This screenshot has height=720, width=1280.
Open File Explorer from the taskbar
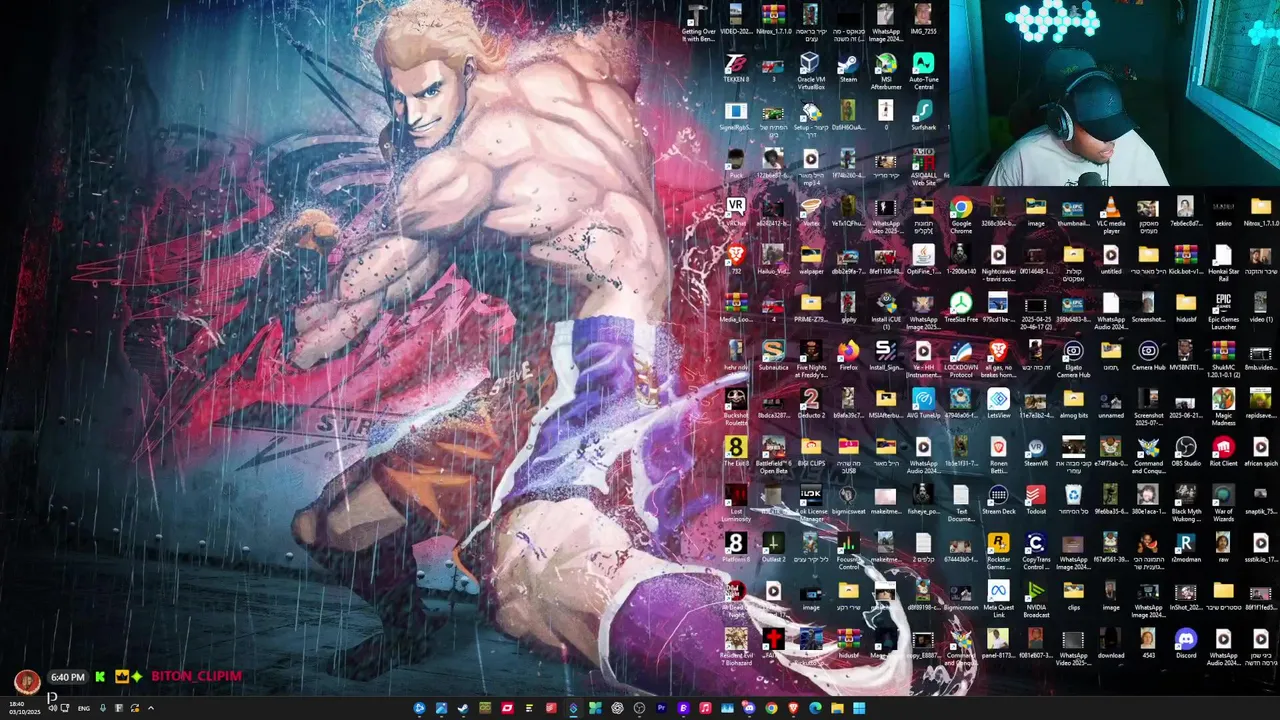click(837, 708)
